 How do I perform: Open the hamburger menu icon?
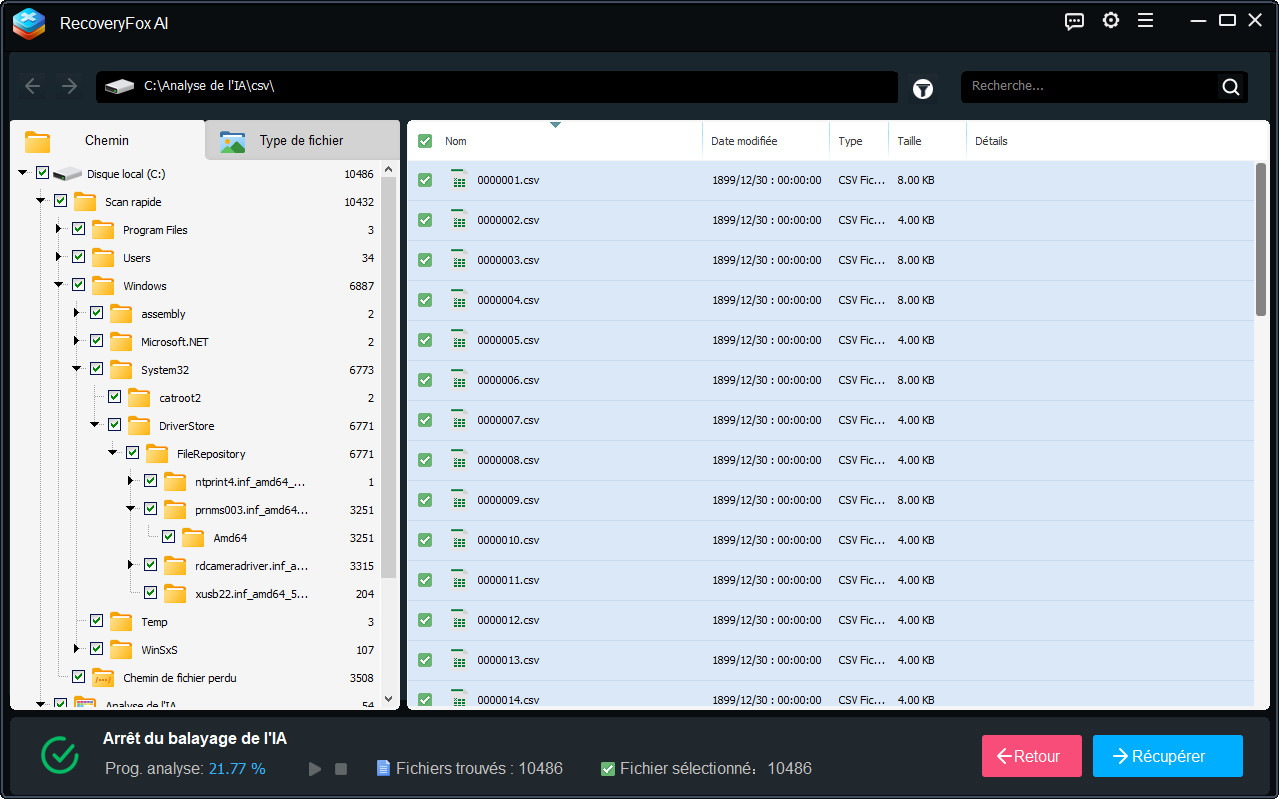(1146, 21)
